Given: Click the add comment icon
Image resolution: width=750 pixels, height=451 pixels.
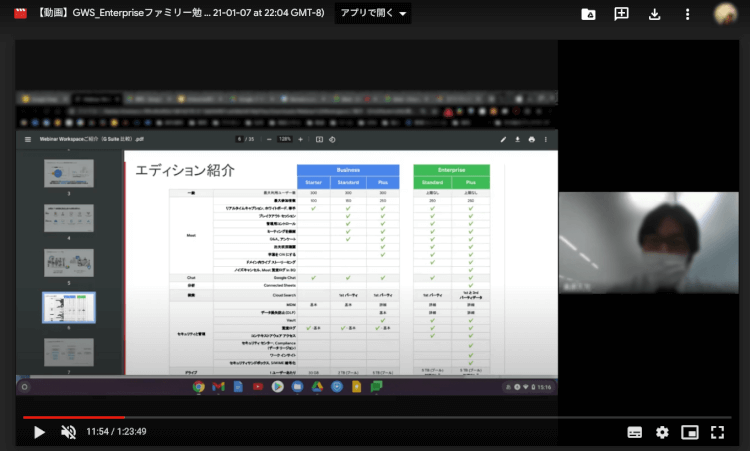Looking at the screenshot, I should pos(622,14).
